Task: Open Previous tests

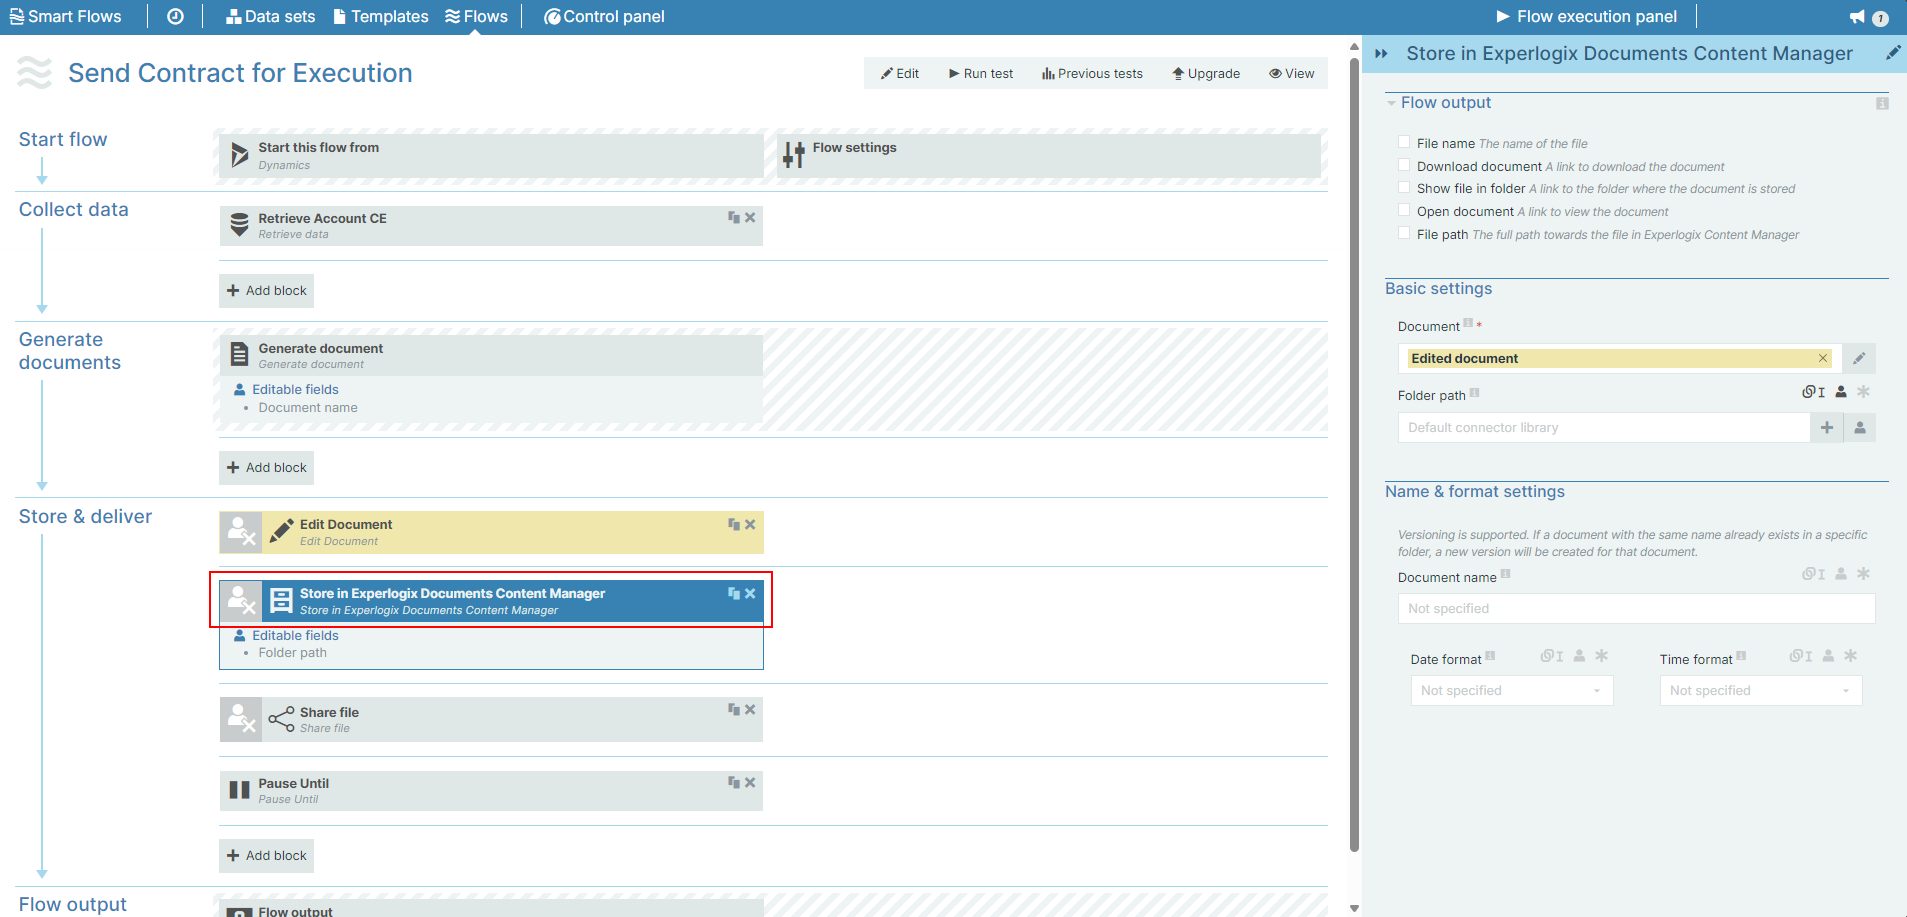Action: coord(1092,73)
